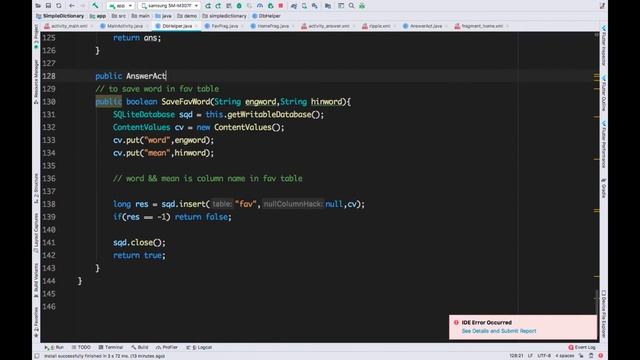The width and height of the screenshot is (640, 360).
Task: Open the Resource Manager side panel
Action: coord(36,82)
